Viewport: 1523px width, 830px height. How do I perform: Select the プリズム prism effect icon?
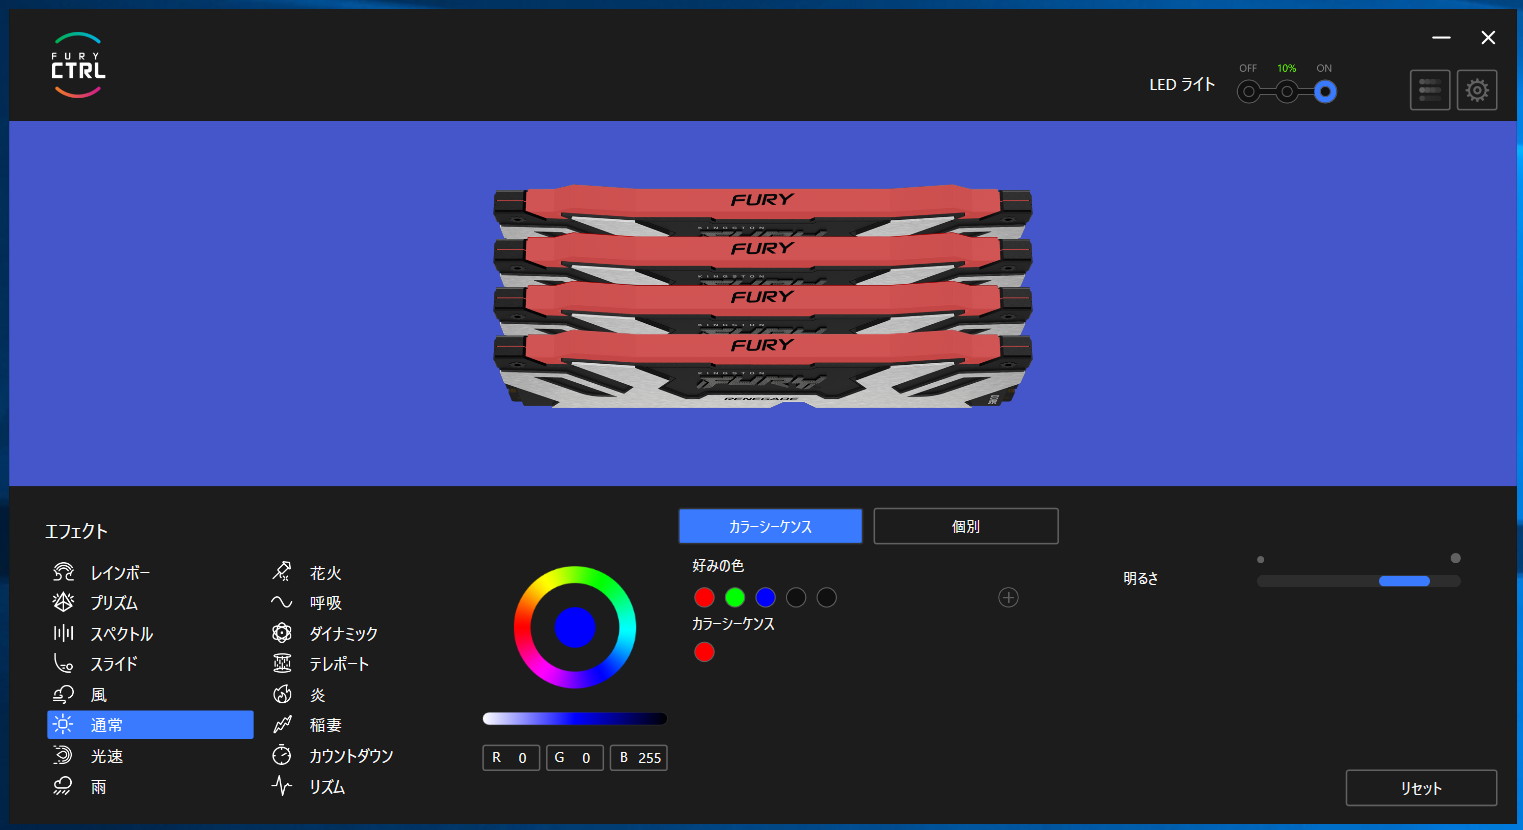pyautogui.click(x=63, y=602)
